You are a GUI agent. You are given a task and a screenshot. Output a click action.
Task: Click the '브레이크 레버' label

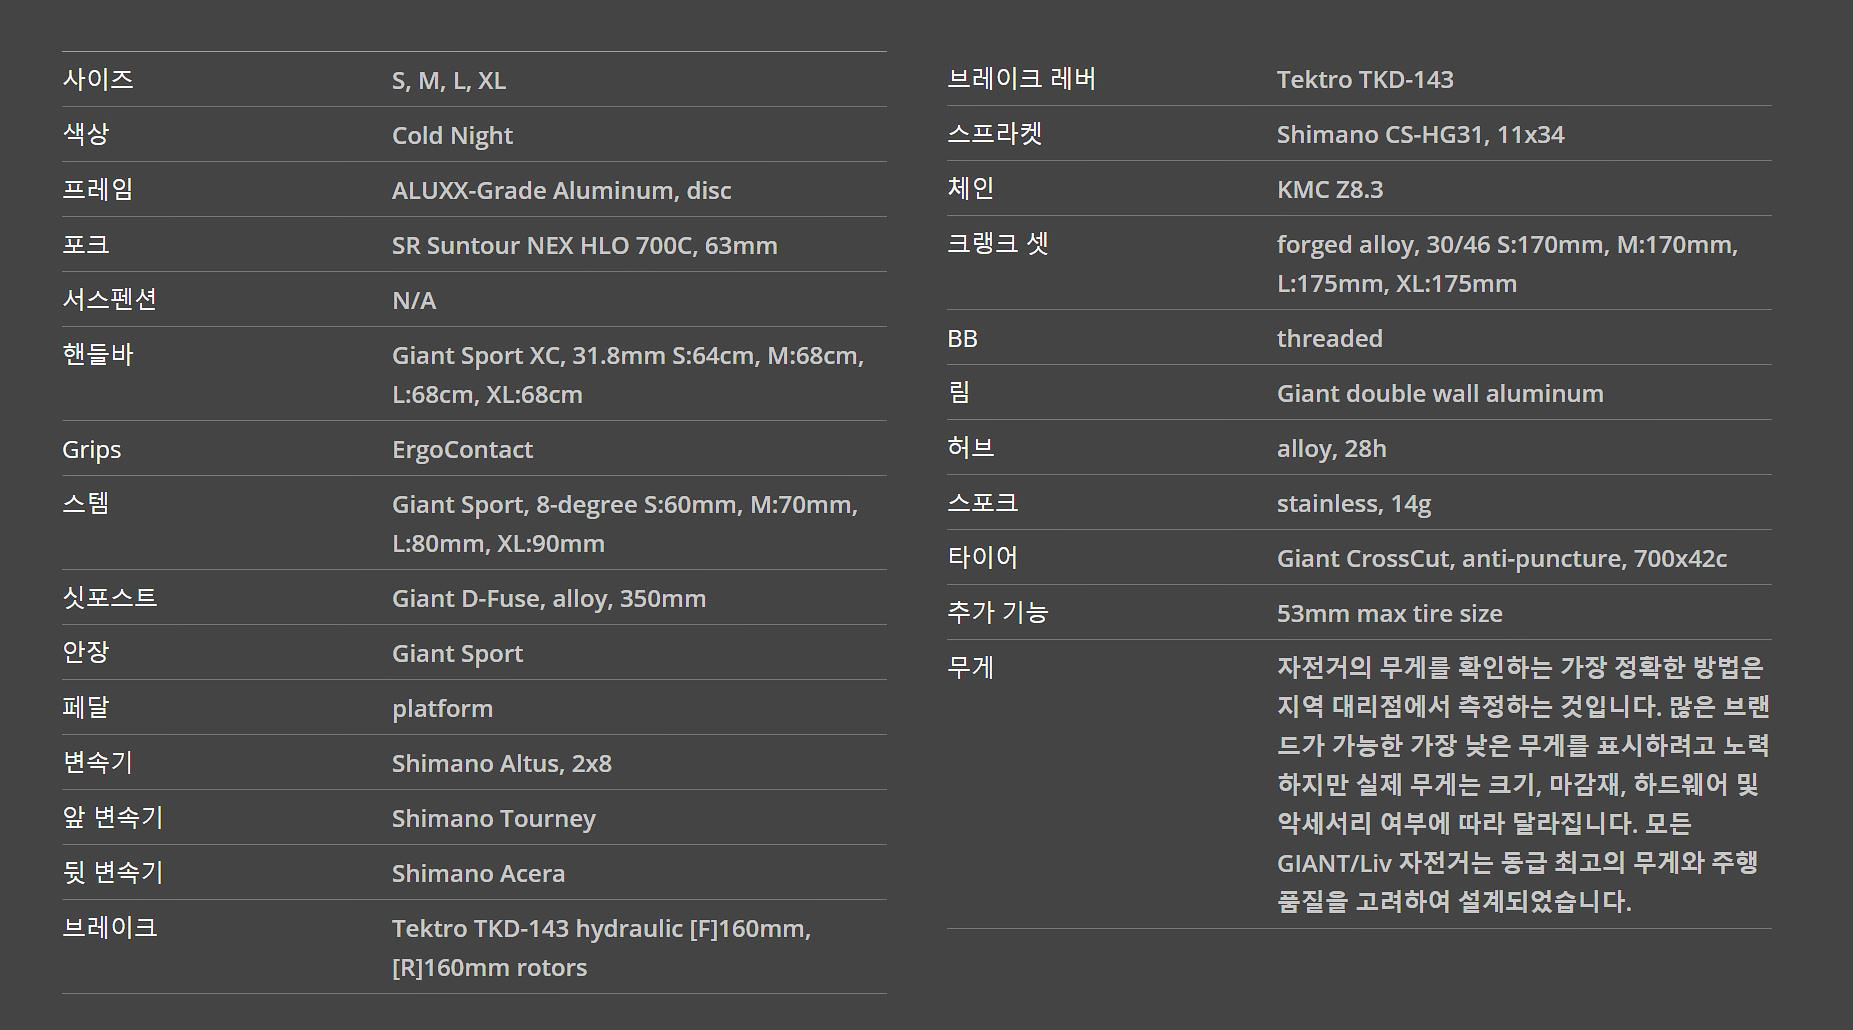(1022, 79)
